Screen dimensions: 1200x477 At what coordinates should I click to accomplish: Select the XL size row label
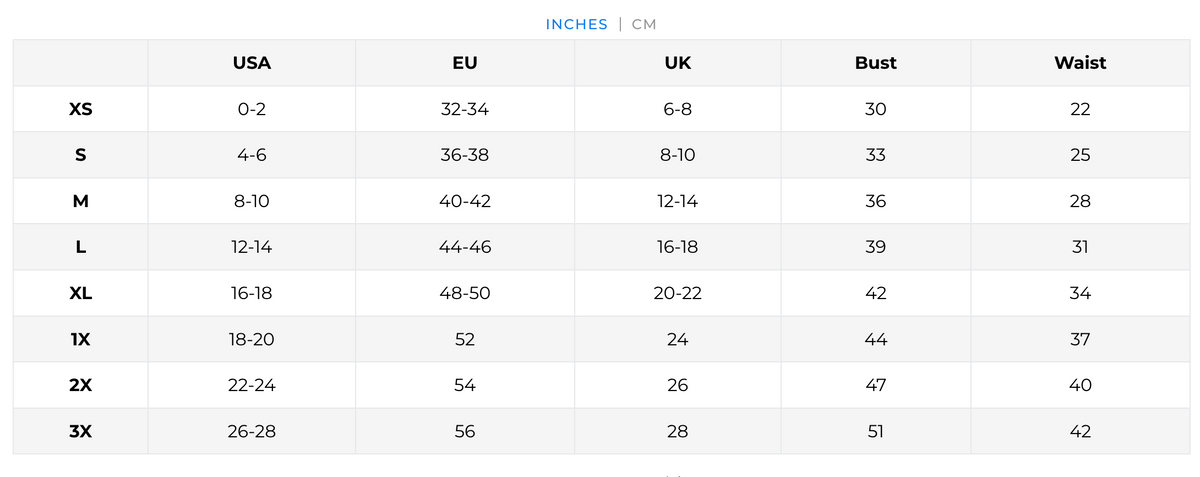(81, 293)
